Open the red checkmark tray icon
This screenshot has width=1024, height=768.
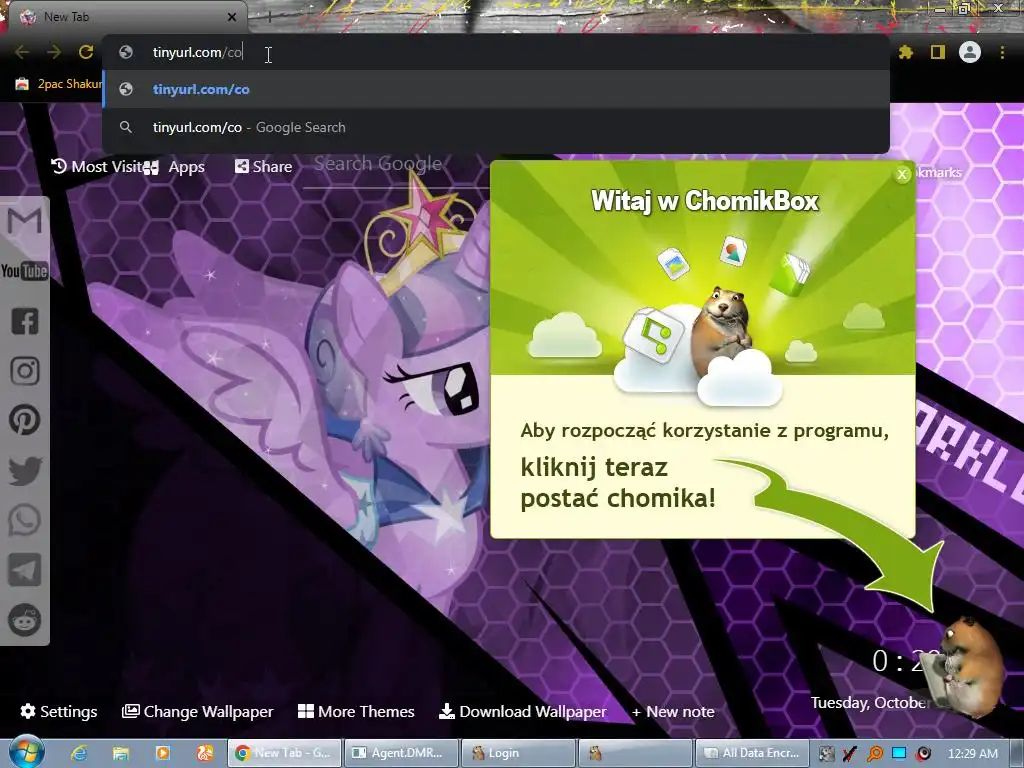pos(850,753)
